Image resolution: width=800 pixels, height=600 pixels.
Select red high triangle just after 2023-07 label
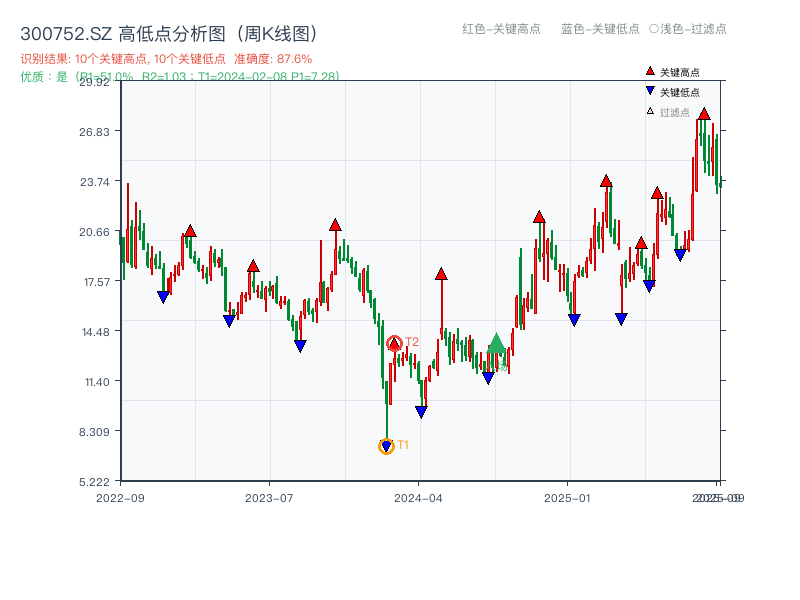click(253, 266)
